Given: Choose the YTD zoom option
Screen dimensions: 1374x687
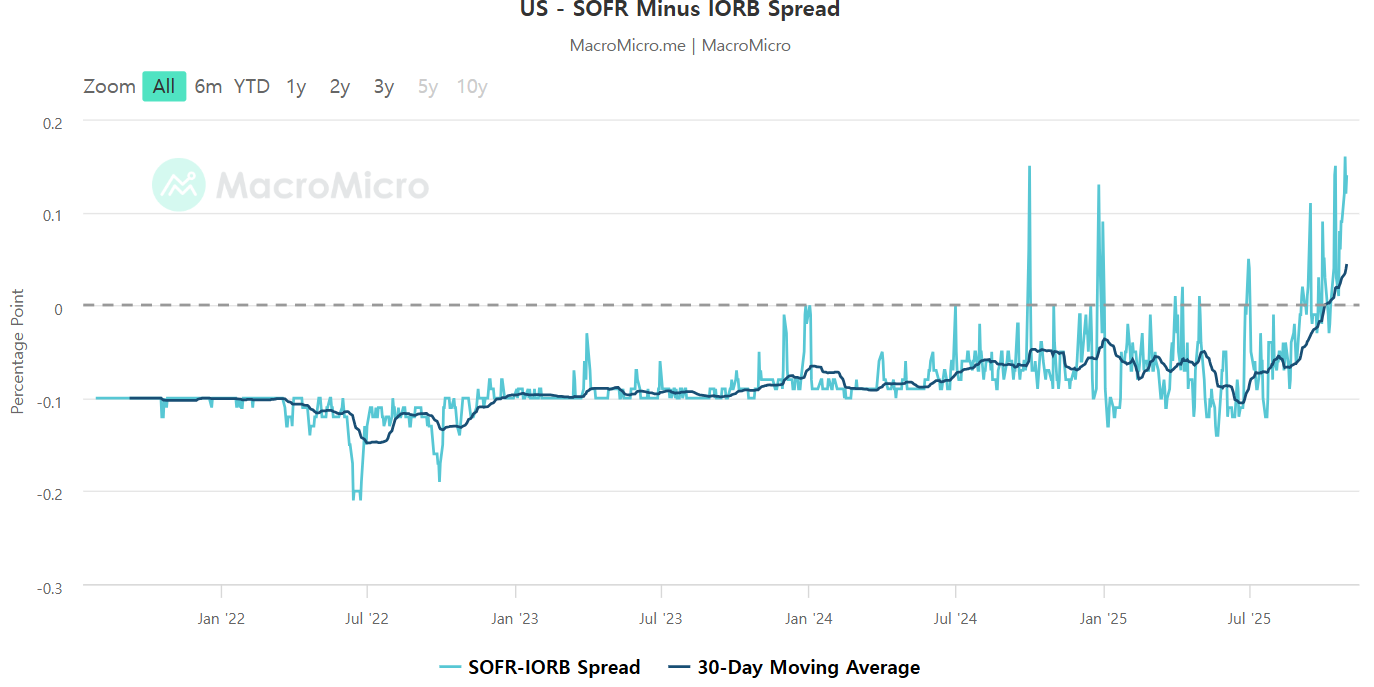Looking at the screenshot, I should point(252,86).
